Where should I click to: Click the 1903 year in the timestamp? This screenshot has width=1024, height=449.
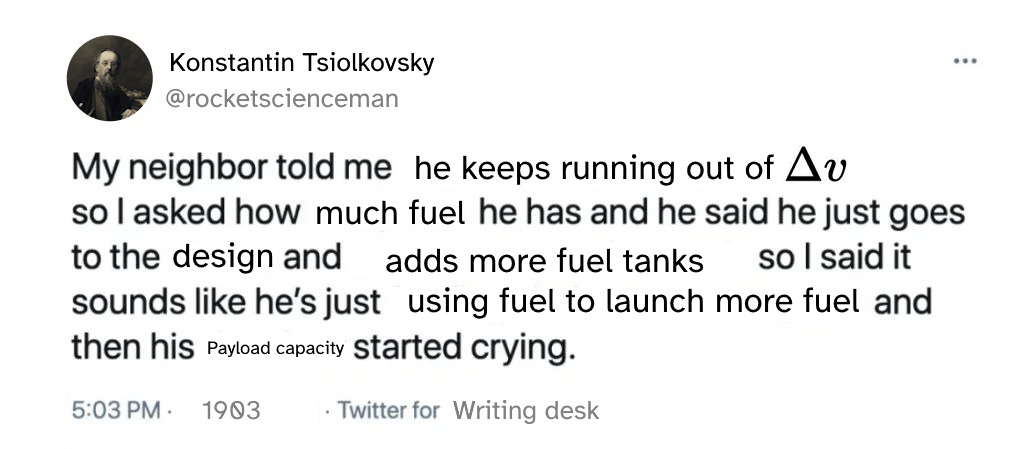coord(230,410)
